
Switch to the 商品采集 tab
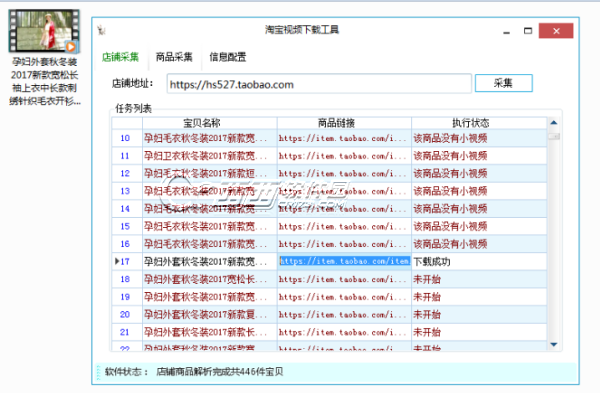click(x=174, y=57)
